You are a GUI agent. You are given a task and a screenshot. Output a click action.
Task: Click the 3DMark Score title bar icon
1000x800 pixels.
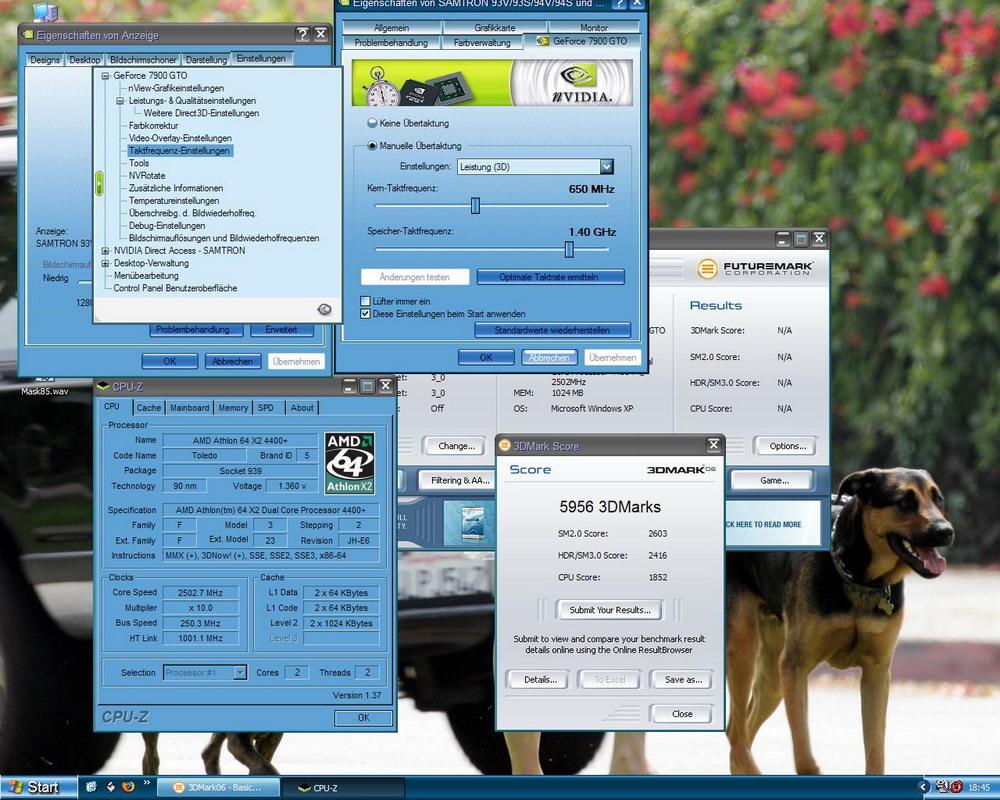coord(504,445)
